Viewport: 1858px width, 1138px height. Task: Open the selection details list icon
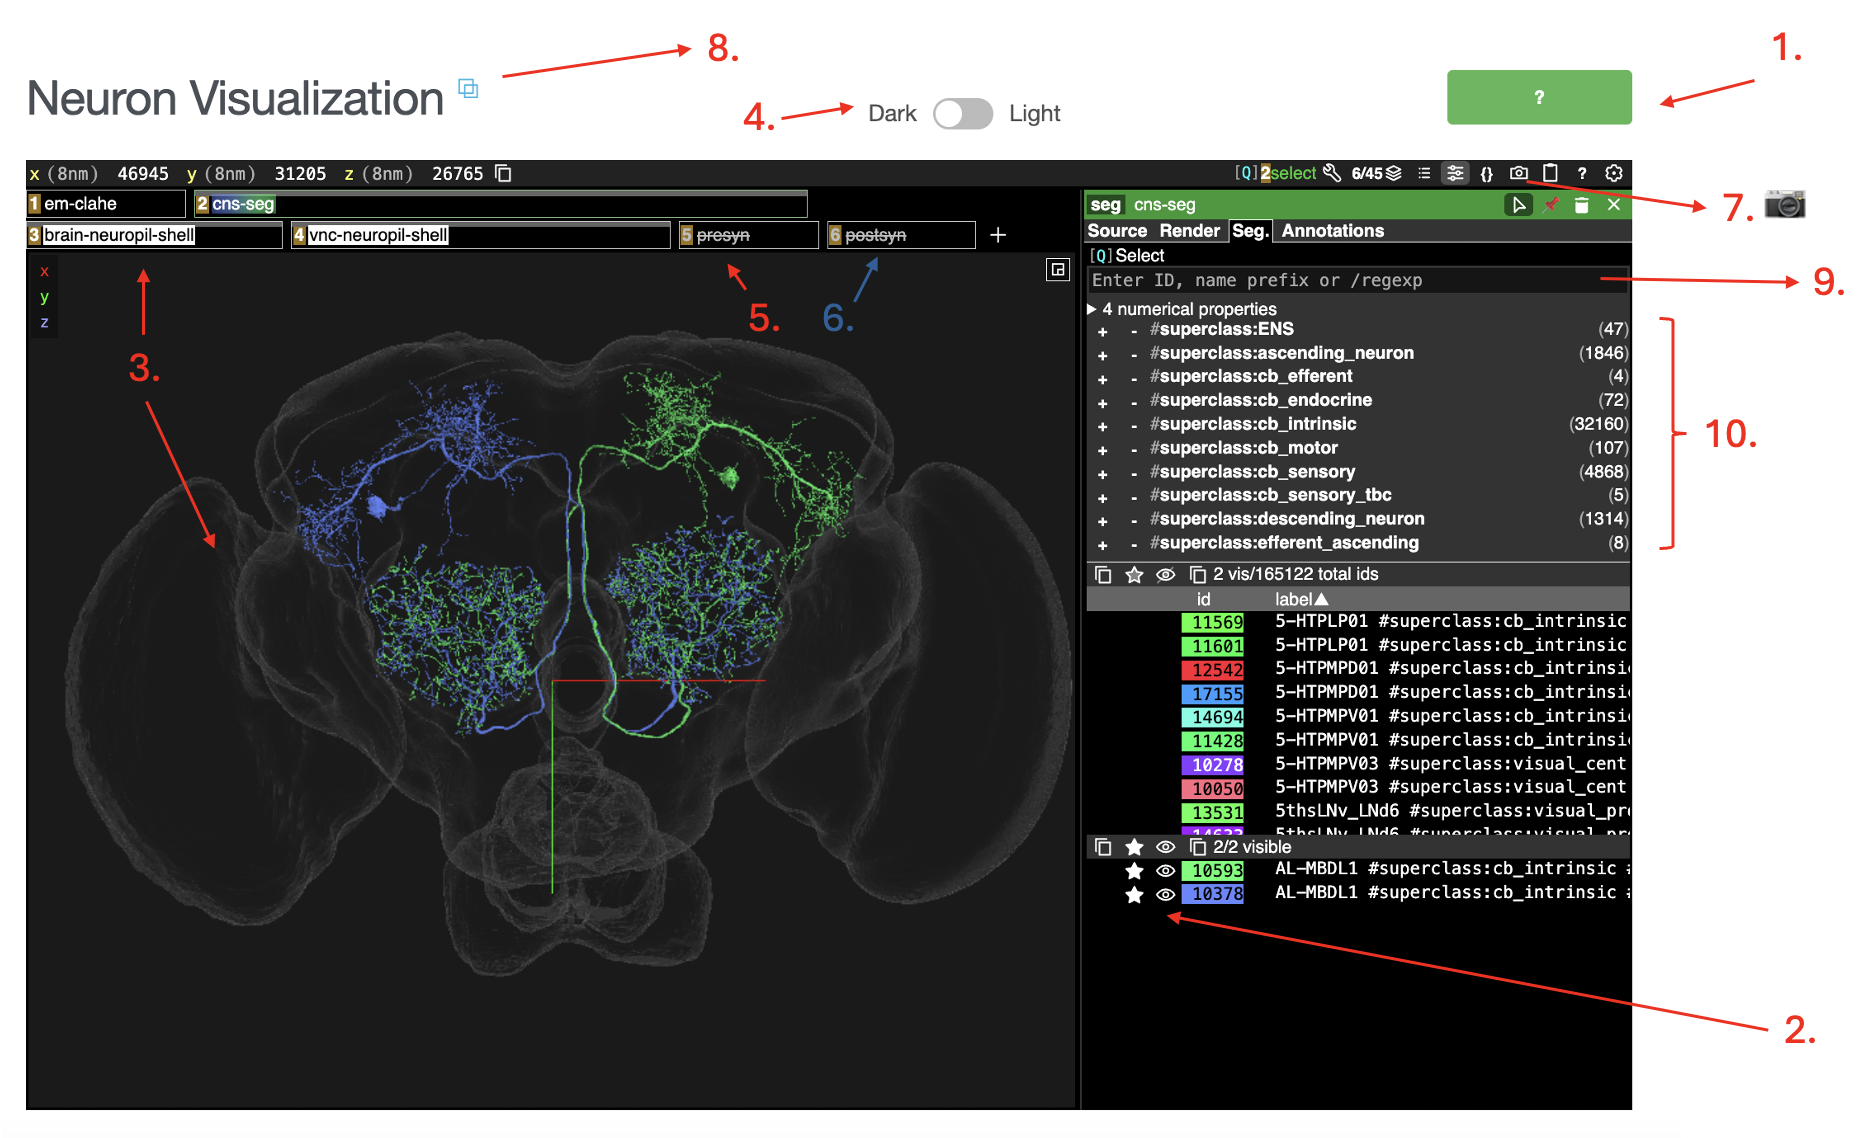click(1424, 173)
